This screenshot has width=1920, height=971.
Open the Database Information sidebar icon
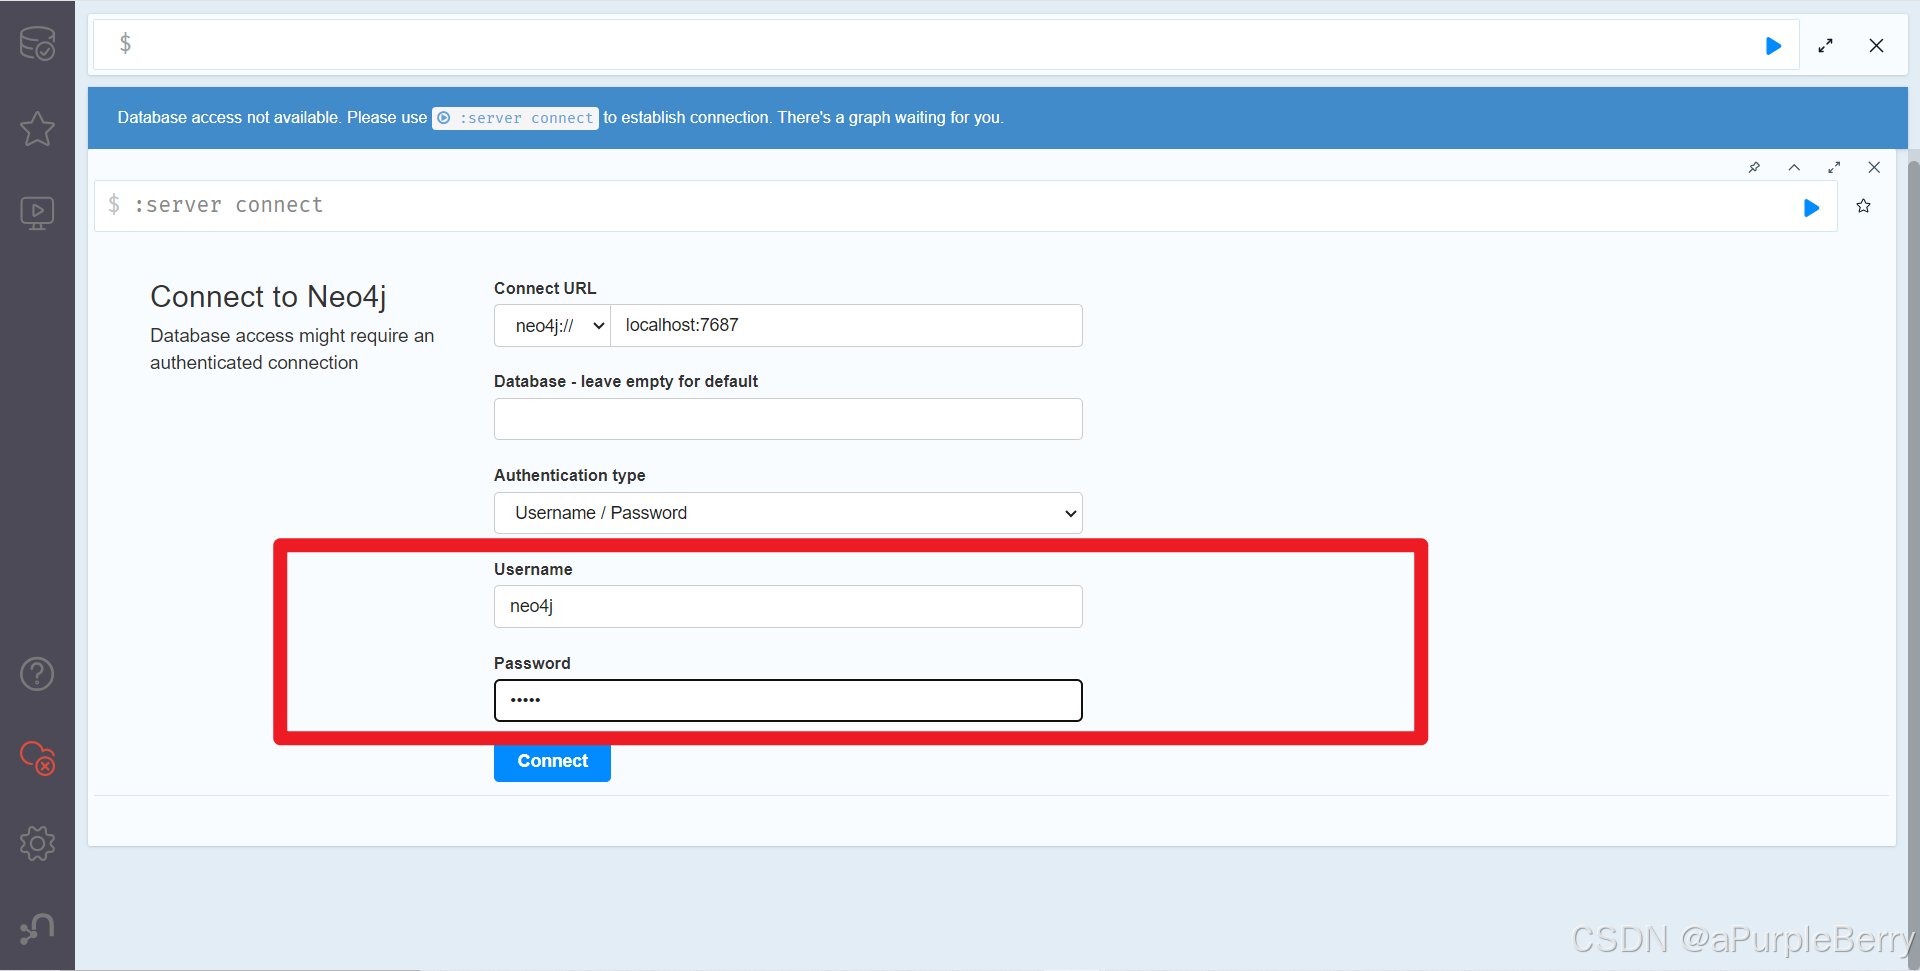point(37,43)
